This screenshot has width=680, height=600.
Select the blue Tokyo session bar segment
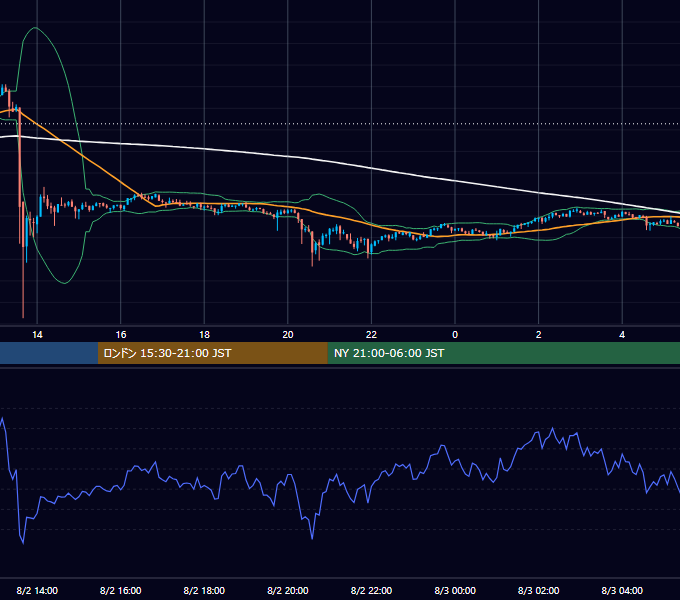pyautogui.click(x=49, y=353)
